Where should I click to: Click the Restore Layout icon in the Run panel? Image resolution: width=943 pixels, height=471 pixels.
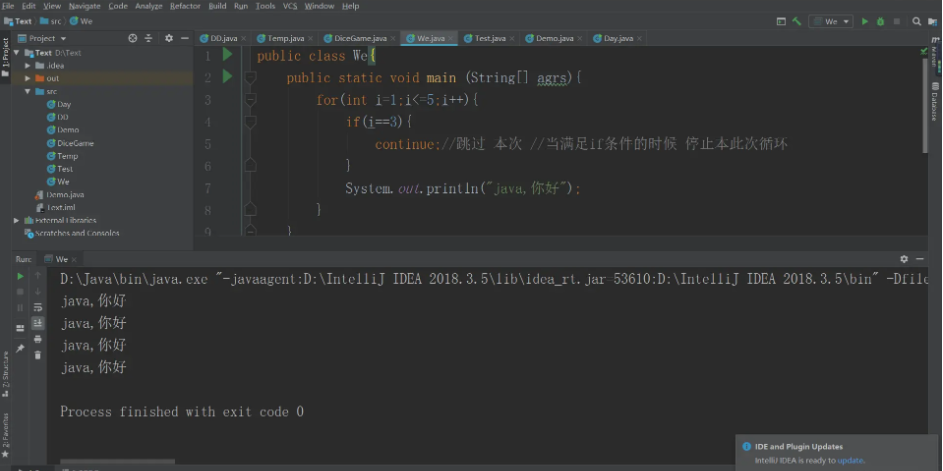tap(20, 328)
